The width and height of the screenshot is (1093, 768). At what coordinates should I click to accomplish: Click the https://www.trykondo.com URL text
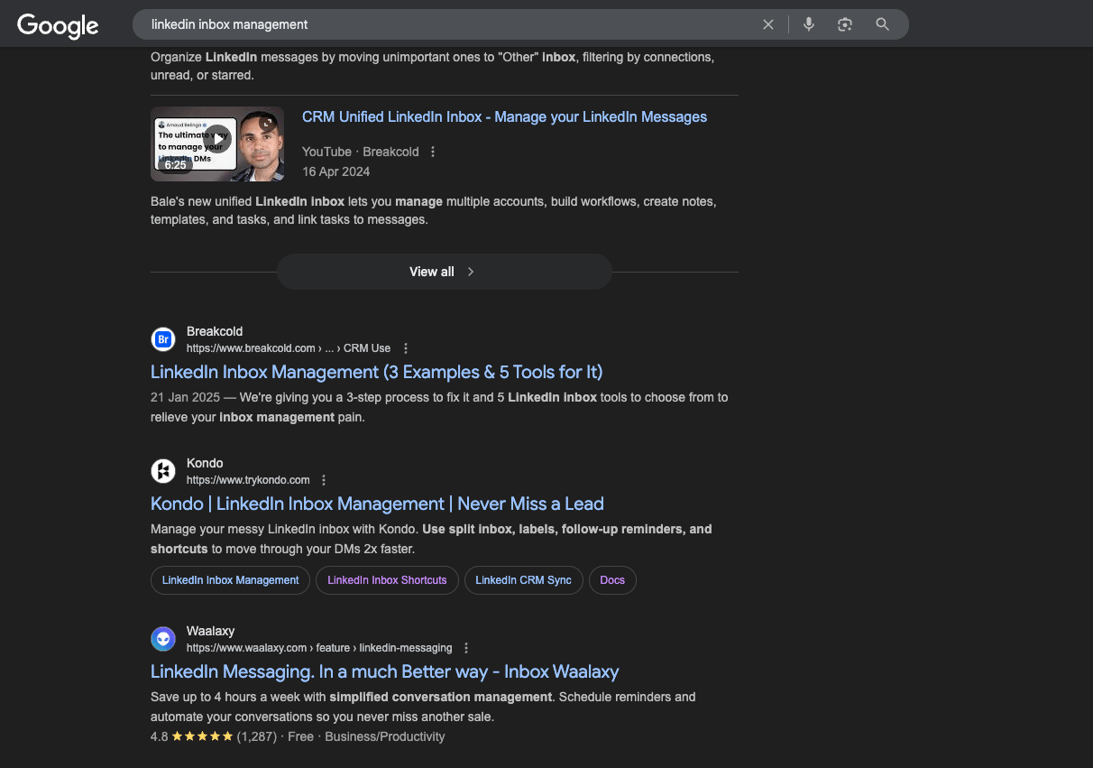pyautogui.click(x=248, y=480)
